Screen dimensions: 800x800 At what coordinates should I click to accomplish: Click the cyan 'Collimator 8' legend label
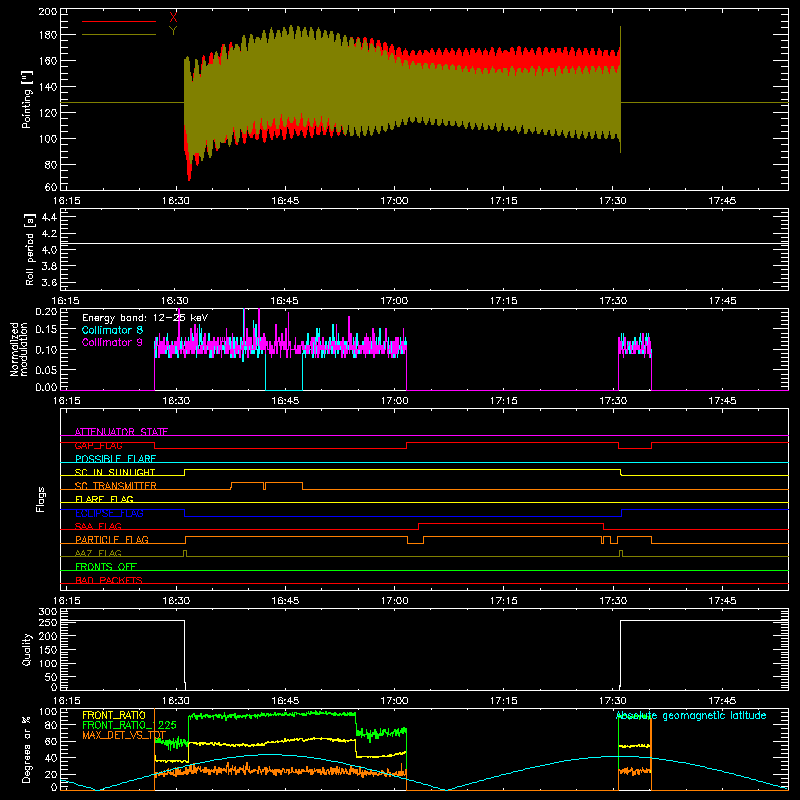[112, 330]
